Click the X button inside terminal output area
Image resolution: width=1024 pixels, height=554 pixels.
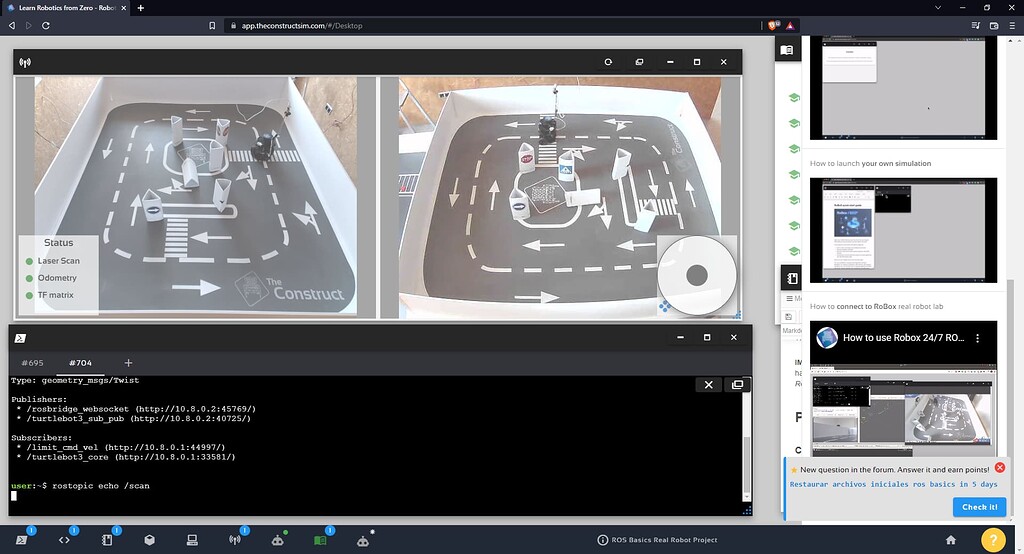click(x=709, y=385)
